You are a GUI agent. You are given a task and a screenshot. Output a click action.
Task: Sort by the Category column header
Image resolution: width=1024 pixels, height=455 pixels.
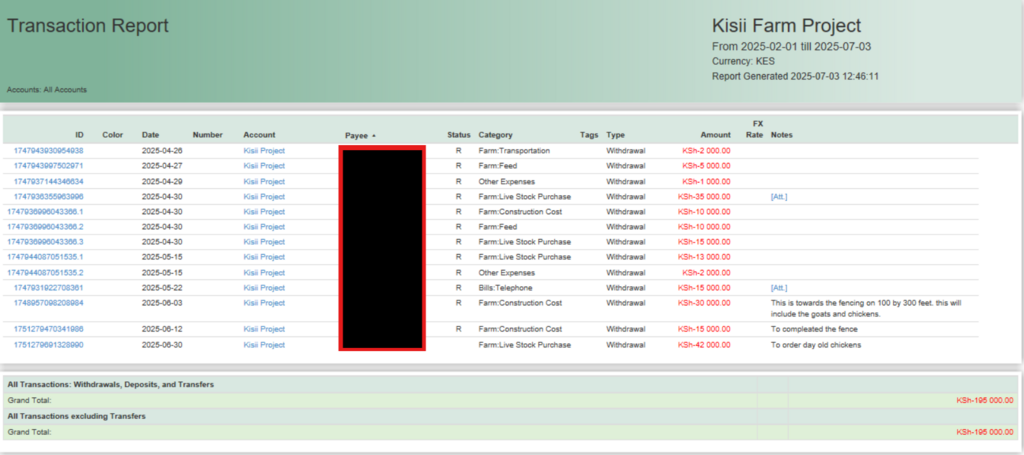(x=496, y=135)
